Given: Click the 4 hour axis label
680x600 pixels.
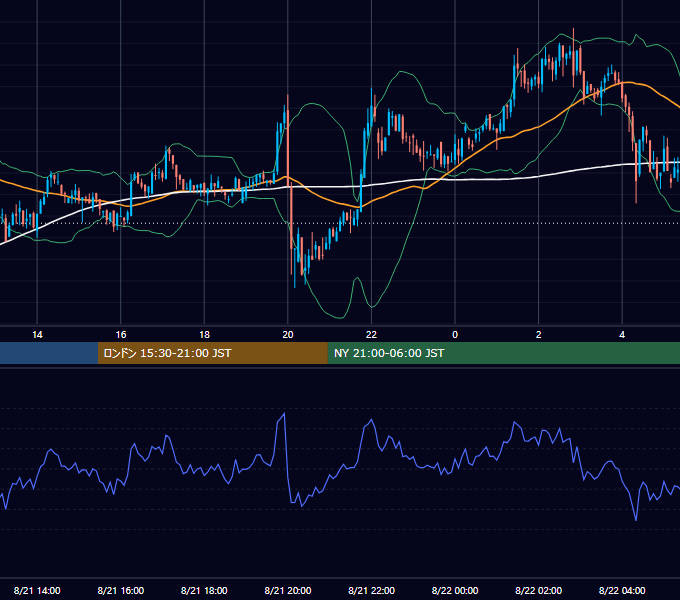Looking at the screenshot, I should pyautogui.click(x=622, y=335).
